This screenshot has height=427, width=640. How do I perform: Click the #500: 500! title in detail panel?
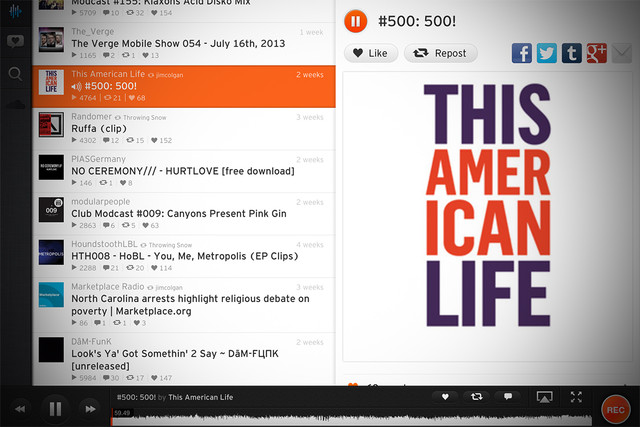(x=417, y=21)
